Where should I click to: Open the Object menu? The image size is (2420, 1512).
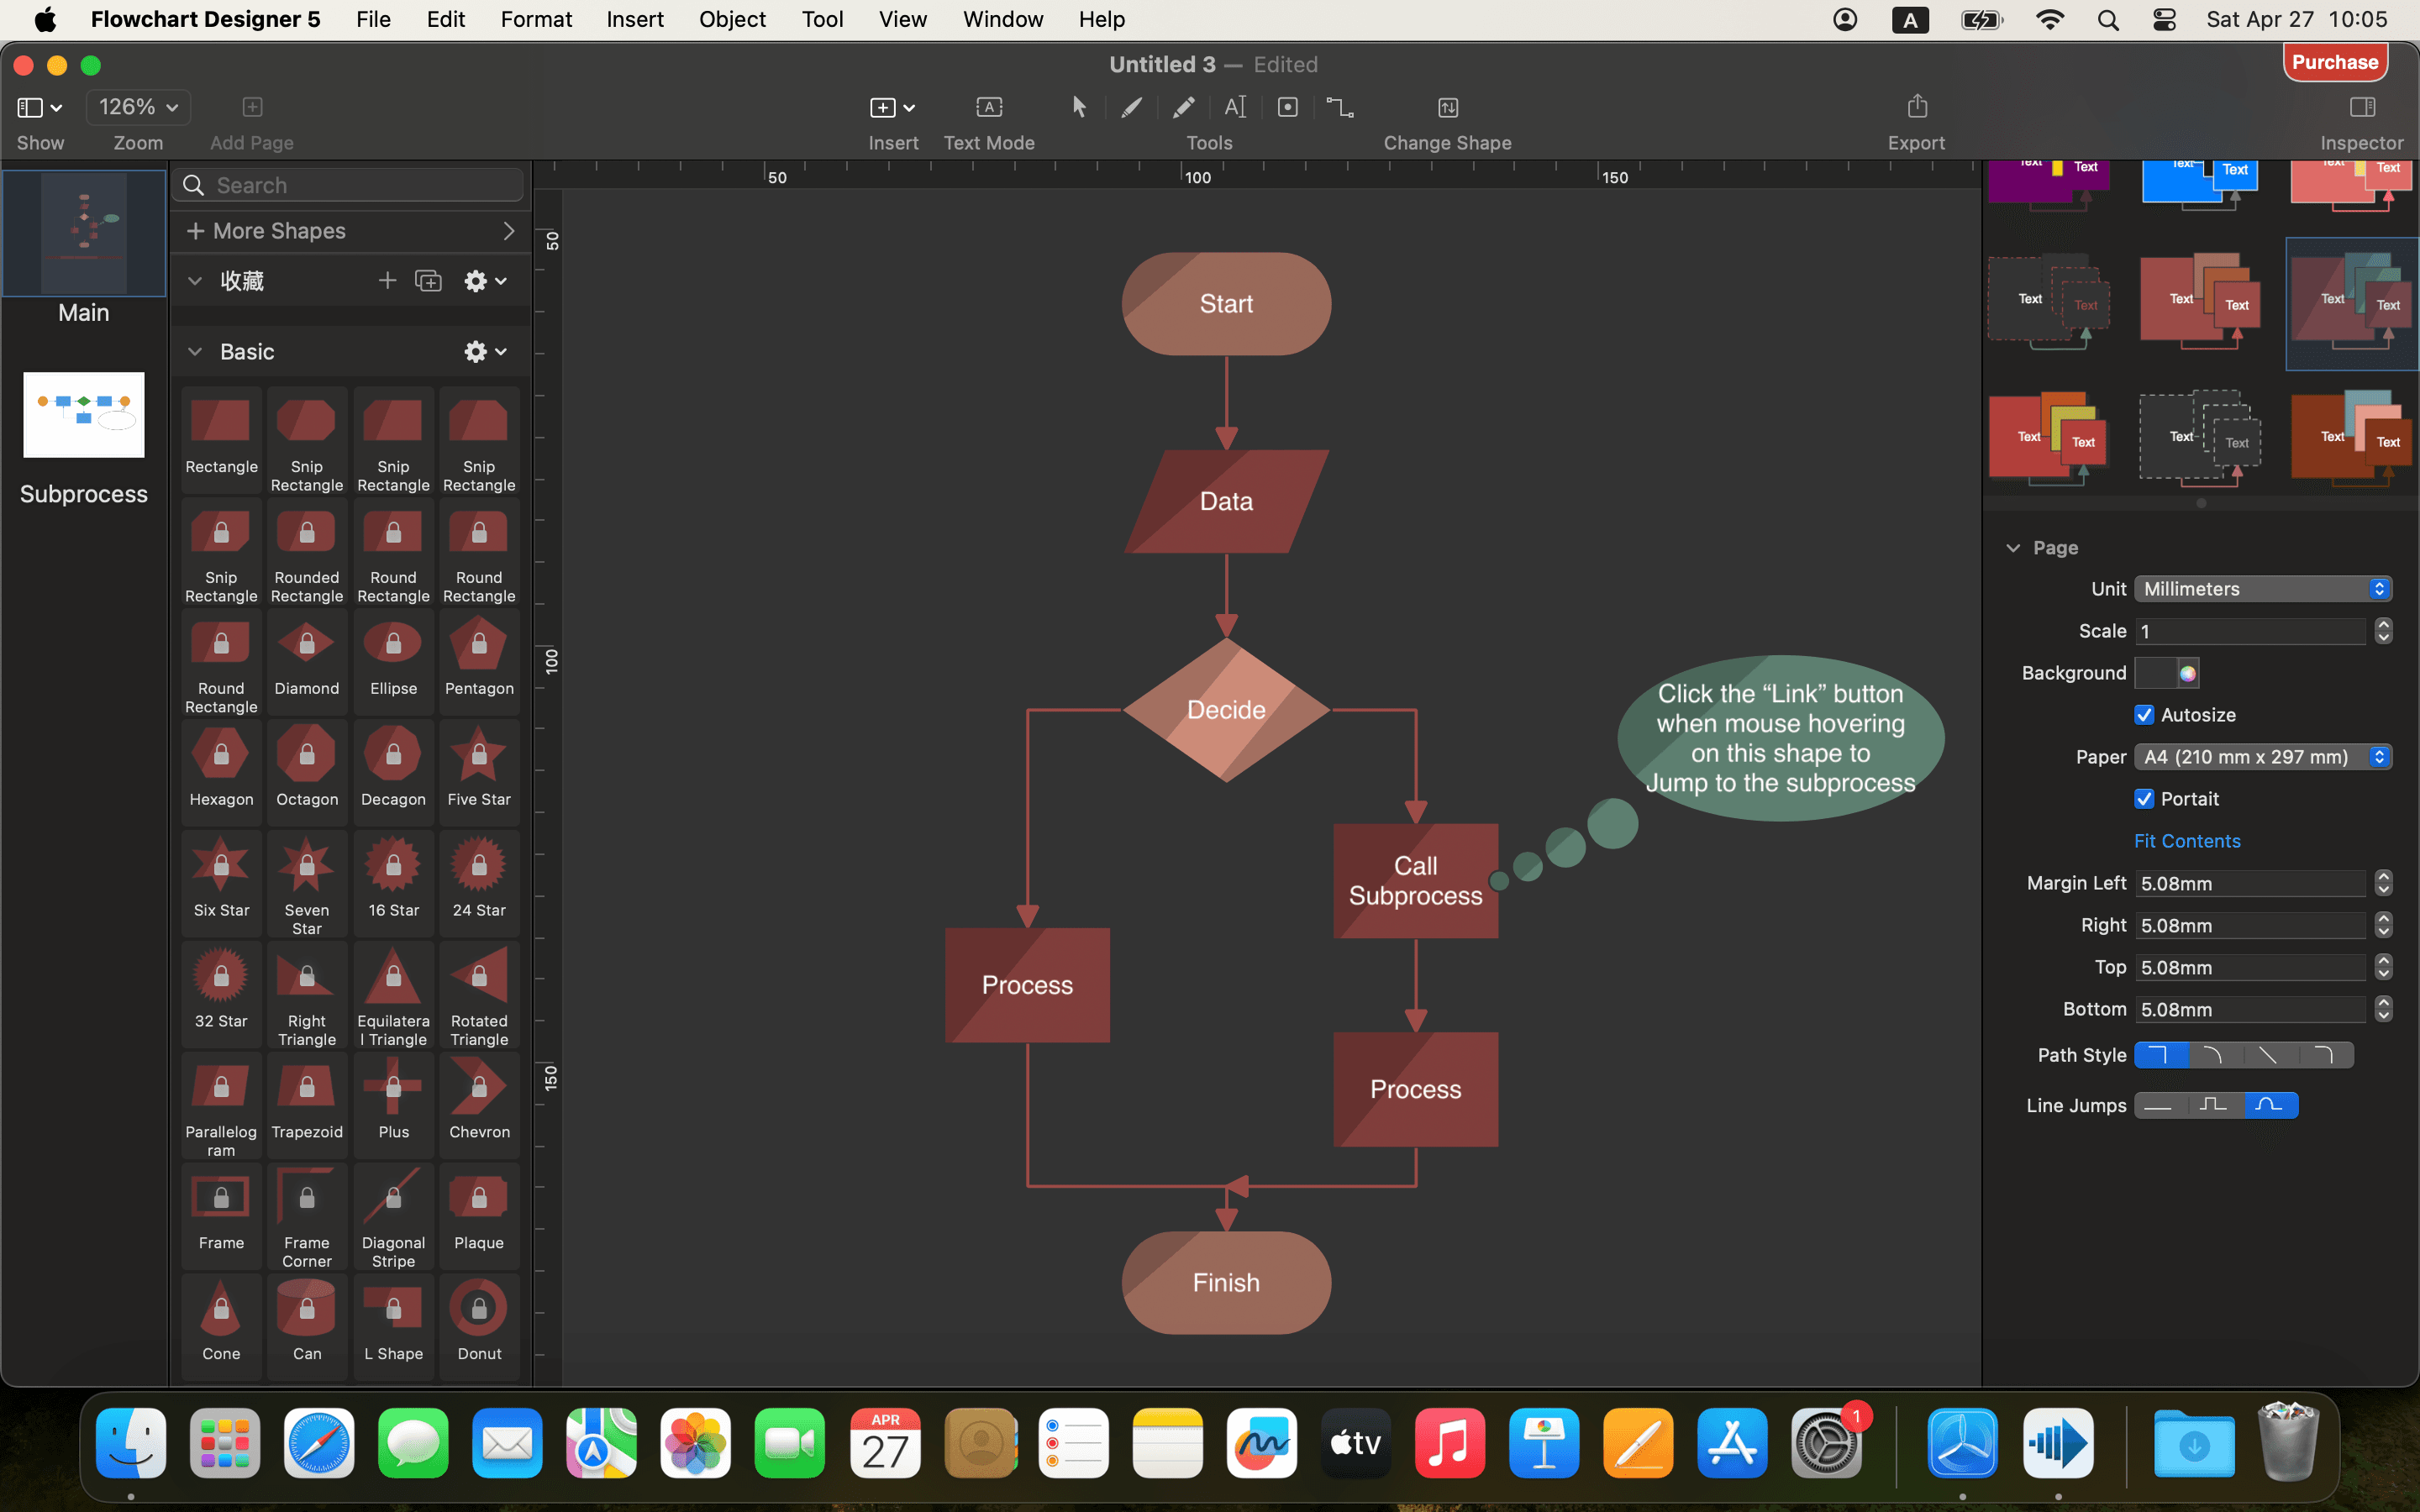coord(732,19)
